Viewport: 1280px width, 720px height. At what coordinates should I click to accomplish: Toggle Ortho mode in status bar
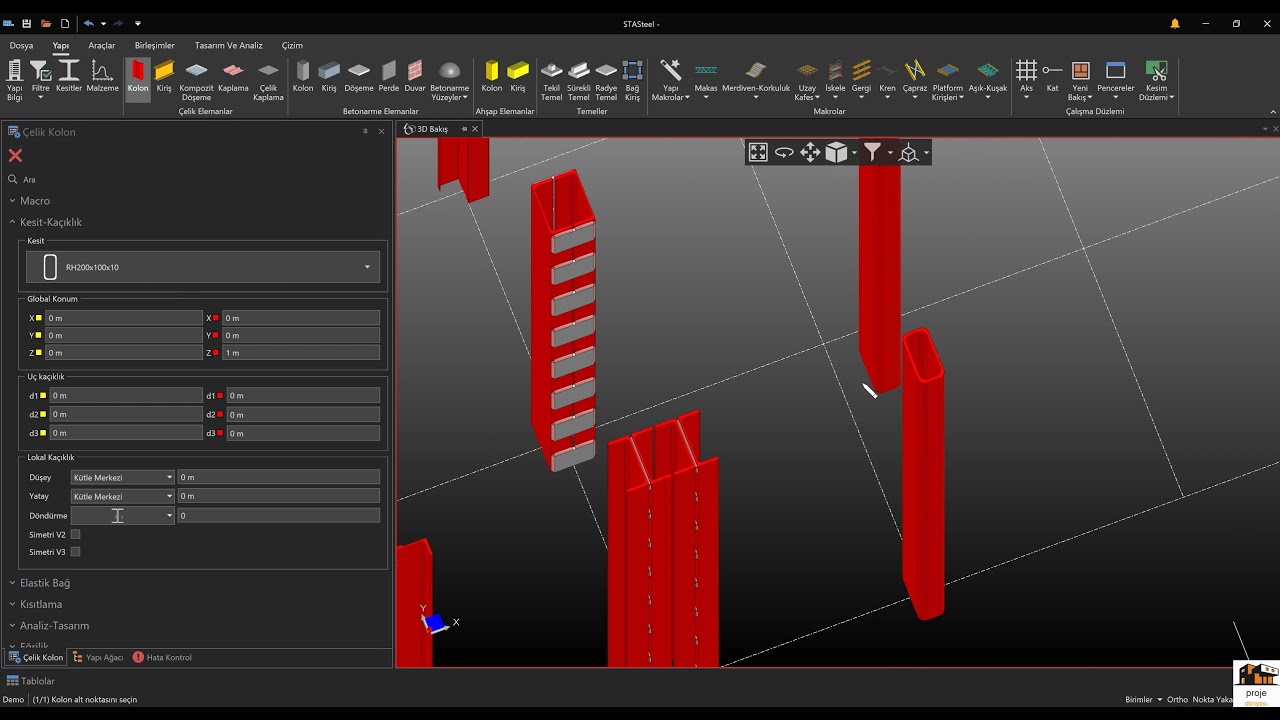(1177, 700)
